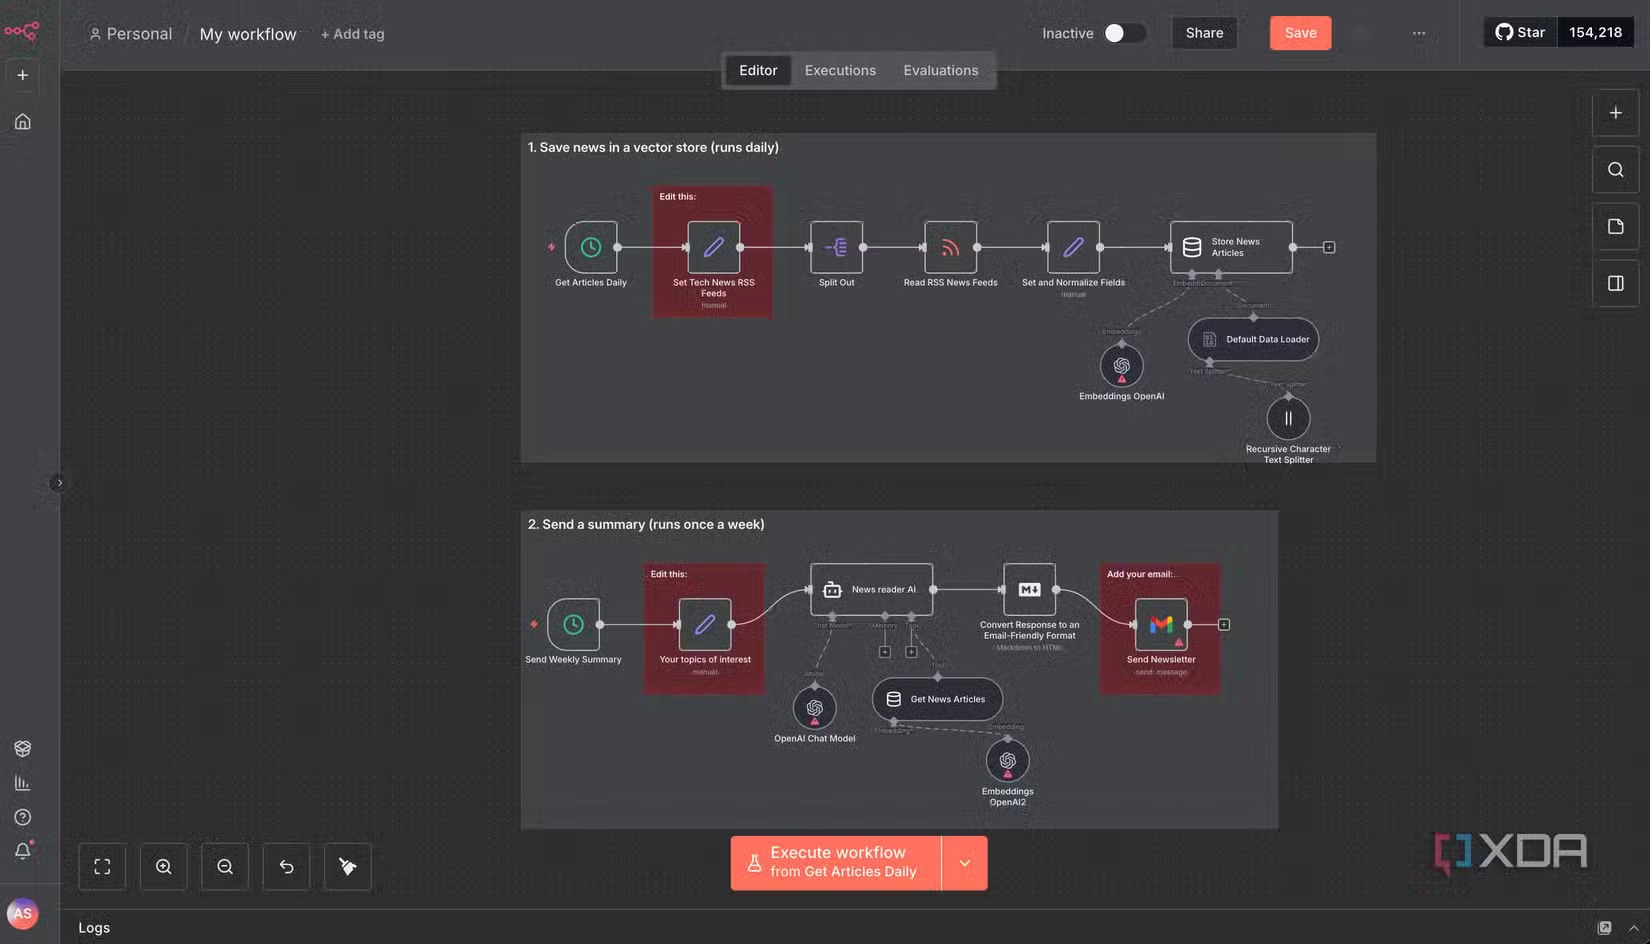The width and height of the screenshot is (1650, 944).
Task: Toggle the workflow Inactive switch
Action: (x=1124, y=33)
